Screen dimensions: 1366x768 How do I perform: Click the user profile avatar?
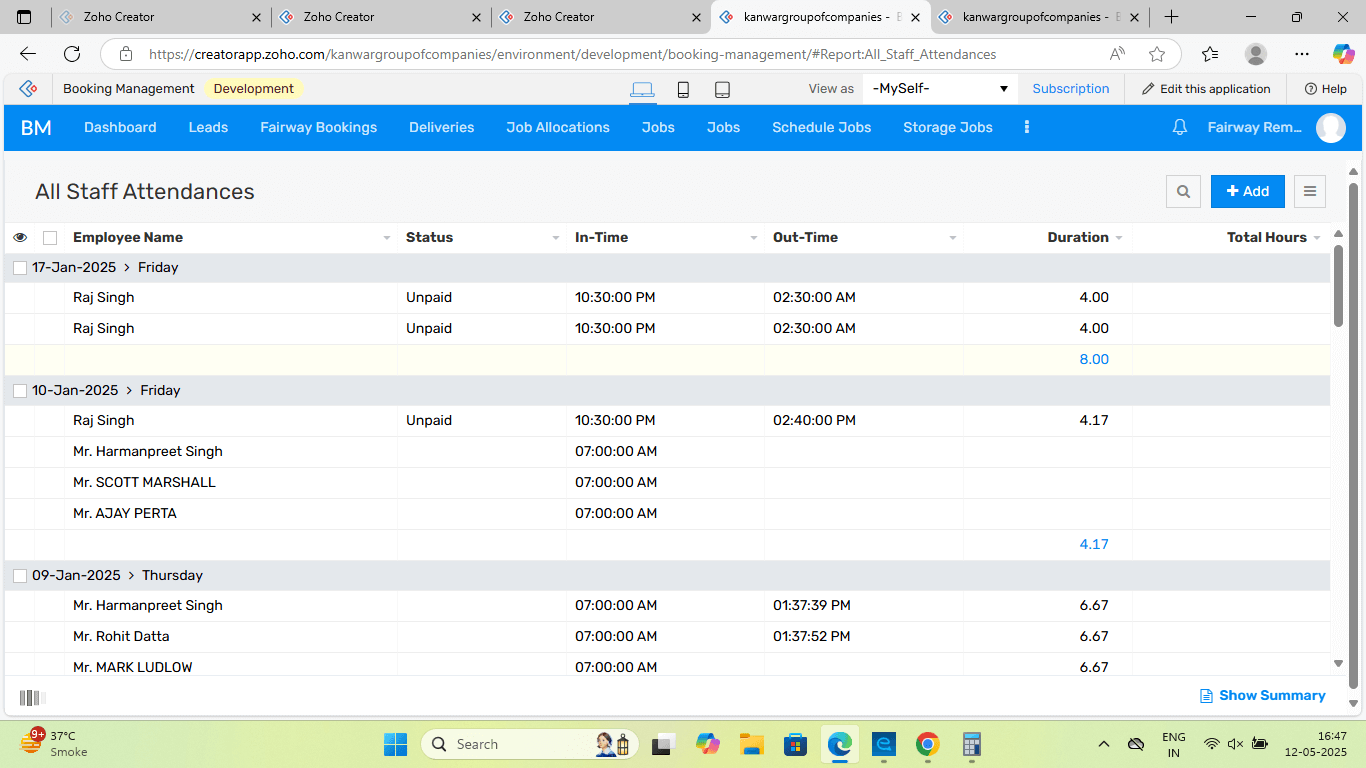1330,127
